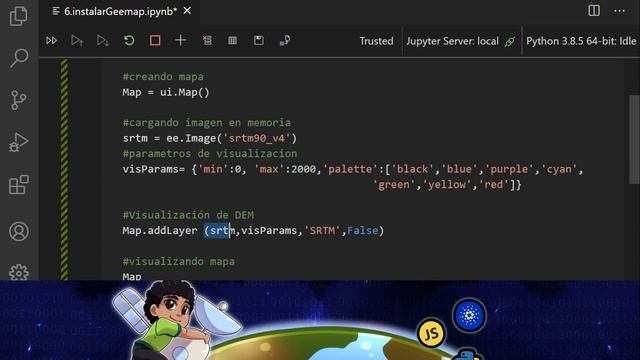The width and height of the screenshot is (640, 360).
Task: Open the Explorer view in activity bar
Action: point(19,16)
